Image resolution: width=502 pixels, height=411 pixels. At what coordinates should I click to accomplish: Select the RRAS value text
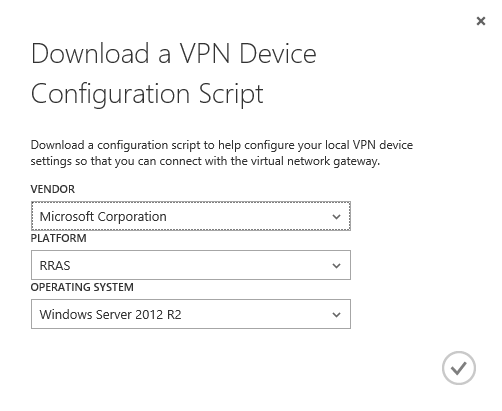pos(55,266)
